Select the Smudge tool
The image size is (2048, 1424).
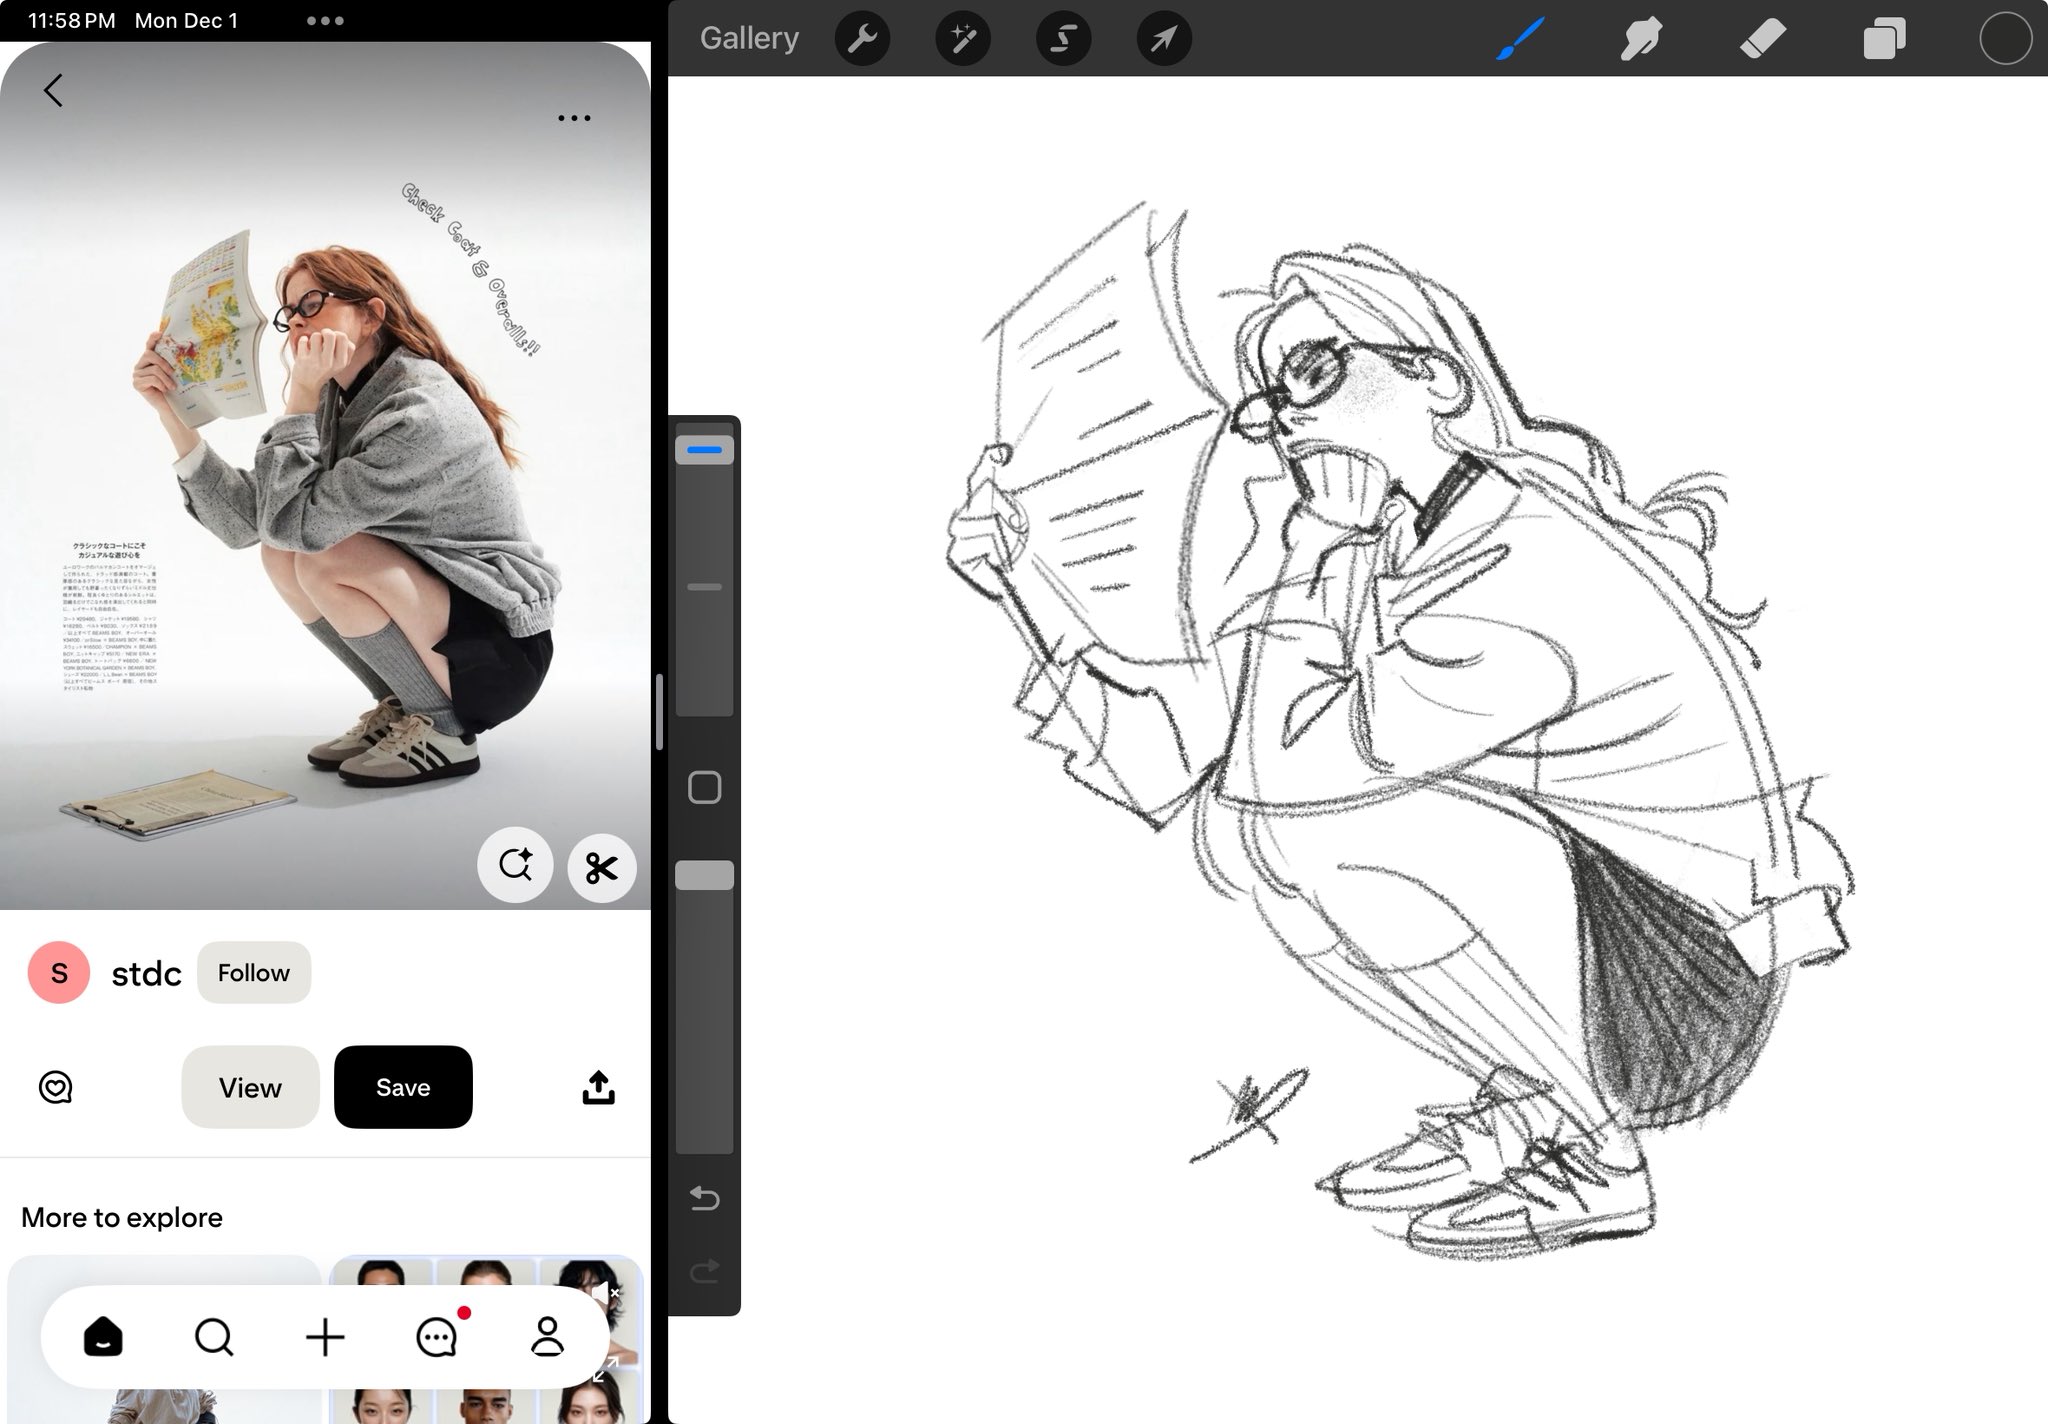pyautogui.click(x=1640, y=39)
